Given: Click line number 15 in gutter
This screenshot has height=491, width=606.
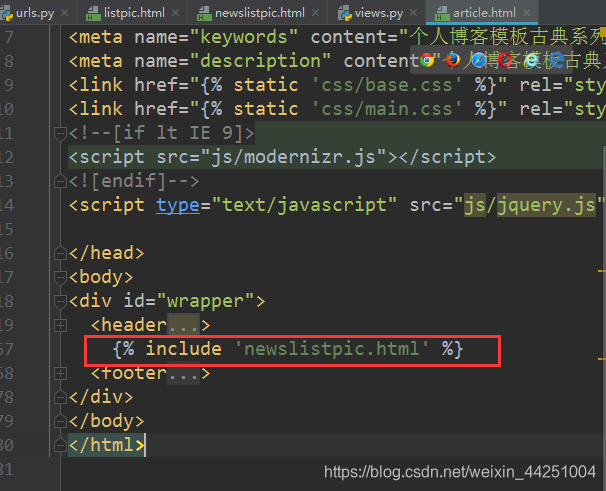Looking at the screenshot, I should pos(6,229).
